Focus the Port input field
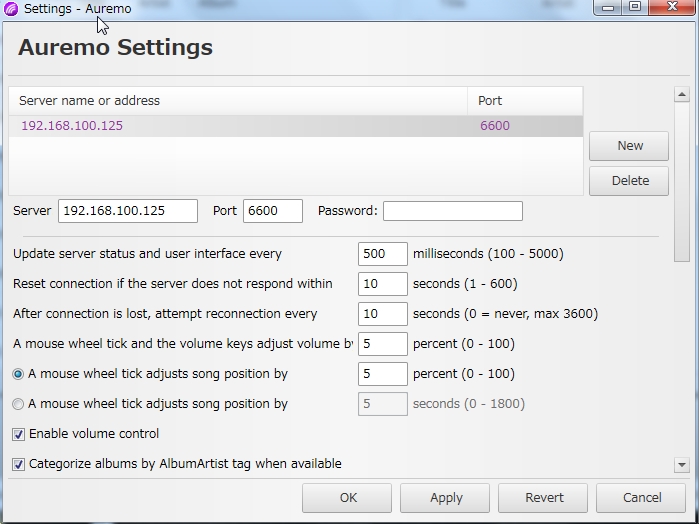The image size is (699, 524). point(273,211)
